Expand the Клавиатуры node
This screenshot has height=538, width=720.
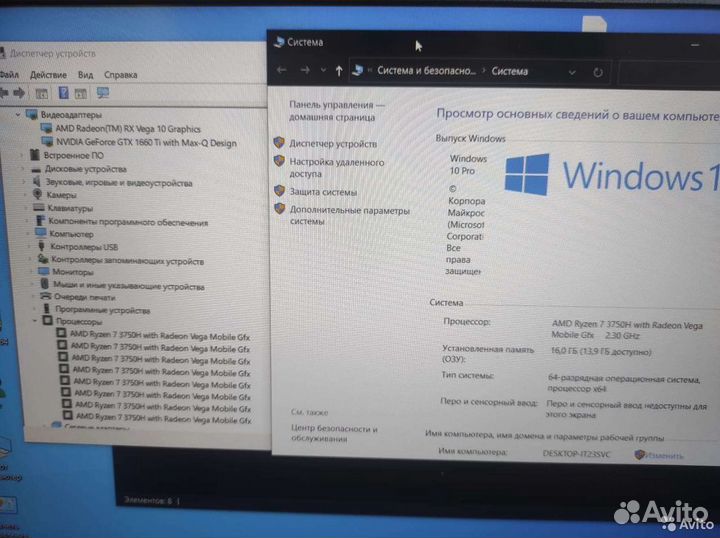(x=26, y=208)
